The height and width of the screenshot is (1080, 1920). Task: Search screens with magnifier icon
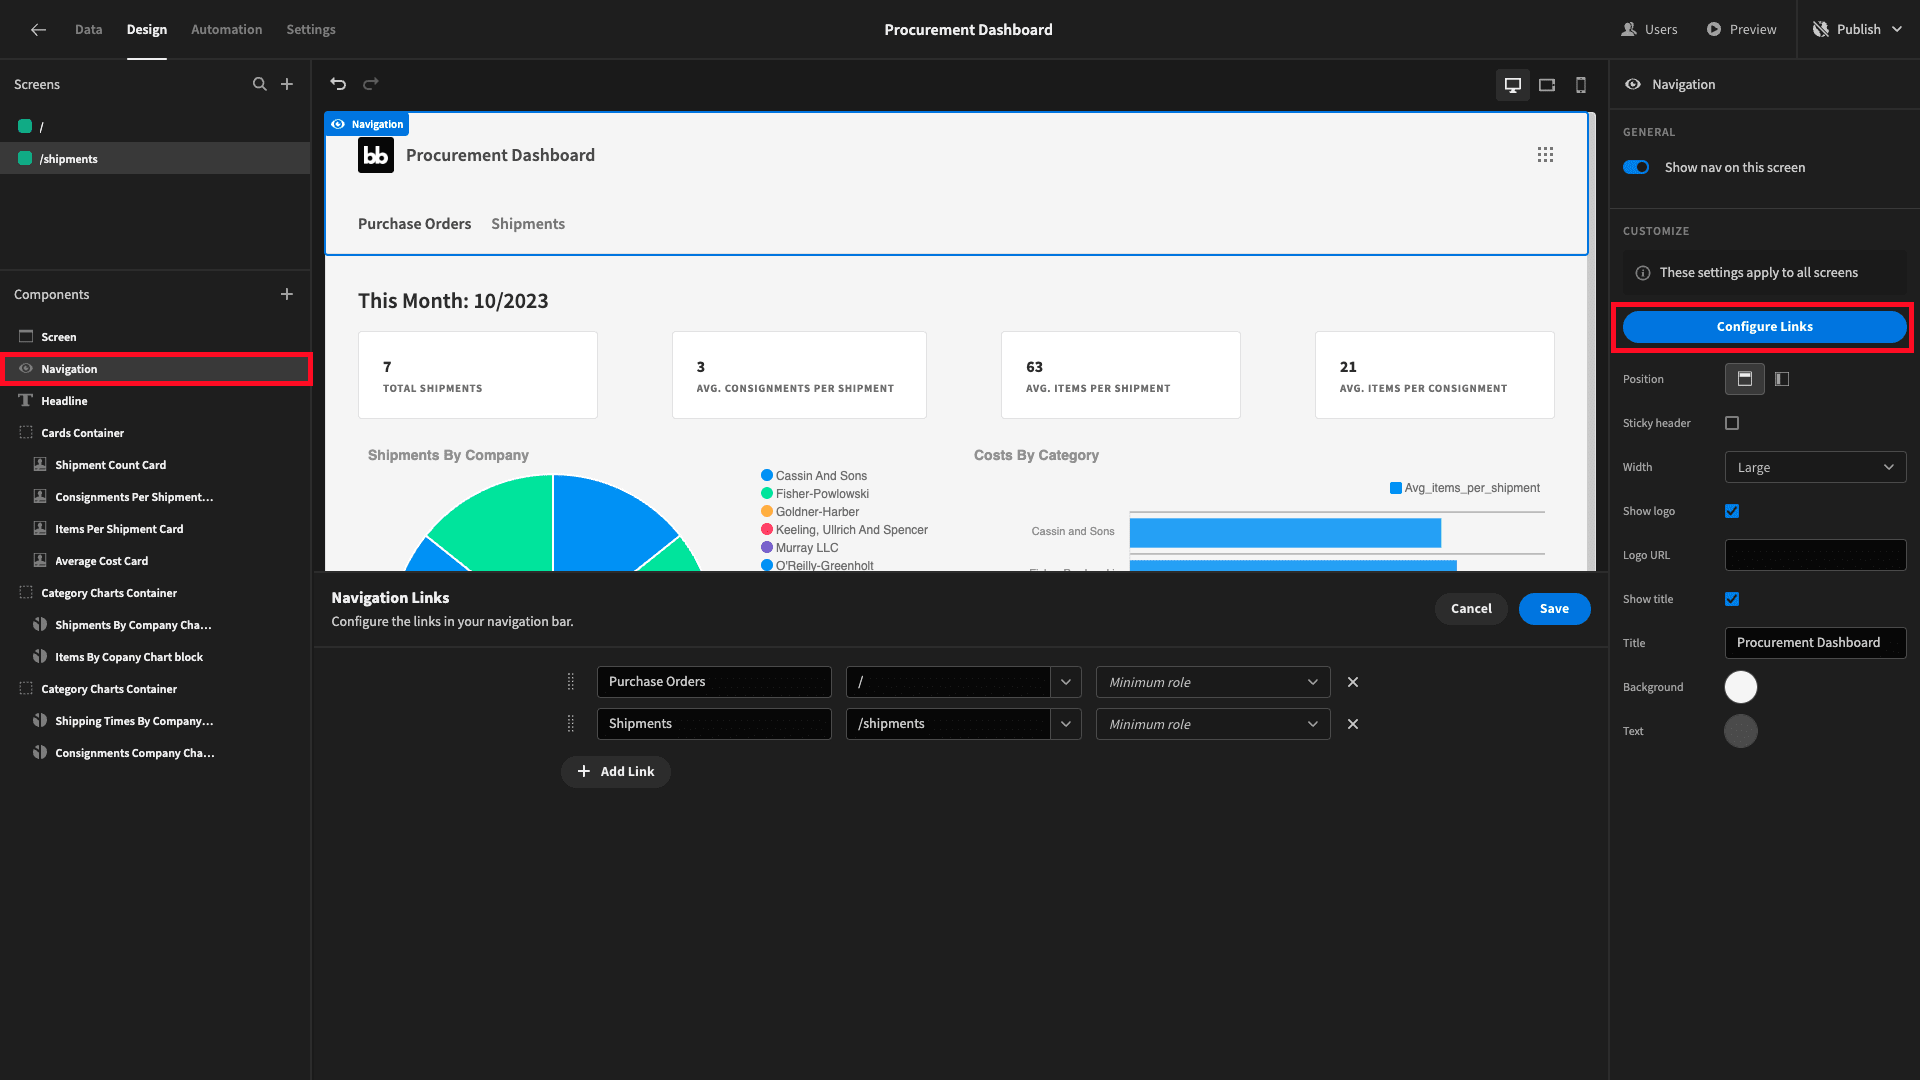pyautogui.click(x=260, y=84)
